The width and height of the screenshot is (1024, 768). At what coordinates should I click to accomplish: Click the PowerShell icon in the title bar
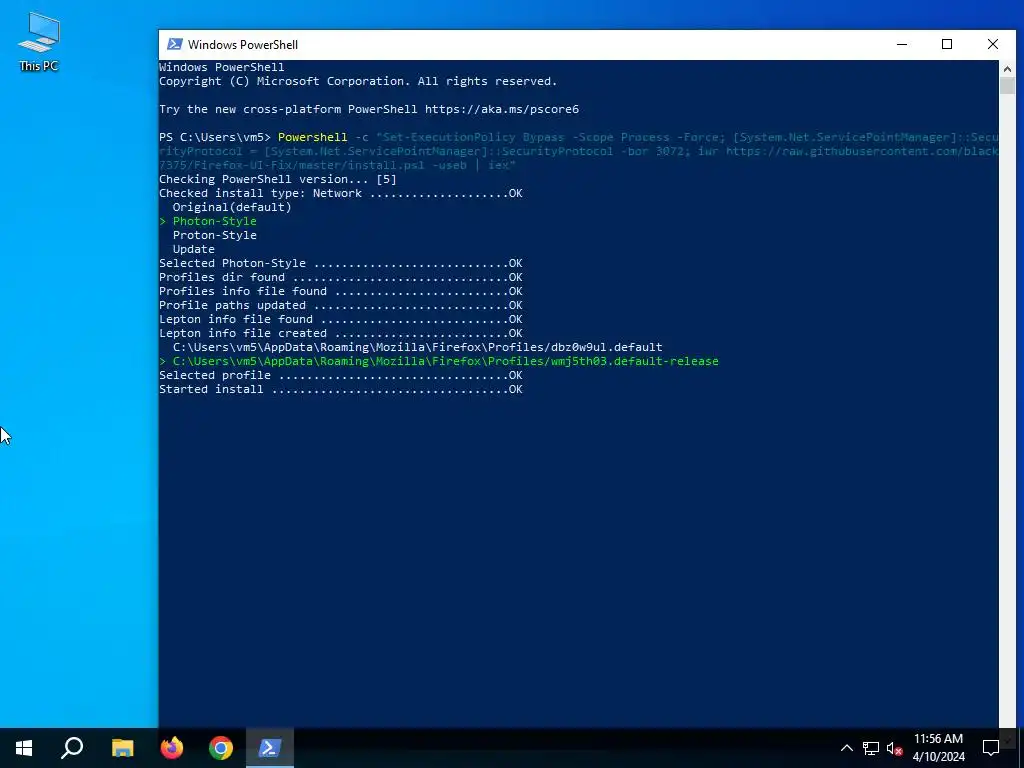pyautogui.click(x=174, y=44)
